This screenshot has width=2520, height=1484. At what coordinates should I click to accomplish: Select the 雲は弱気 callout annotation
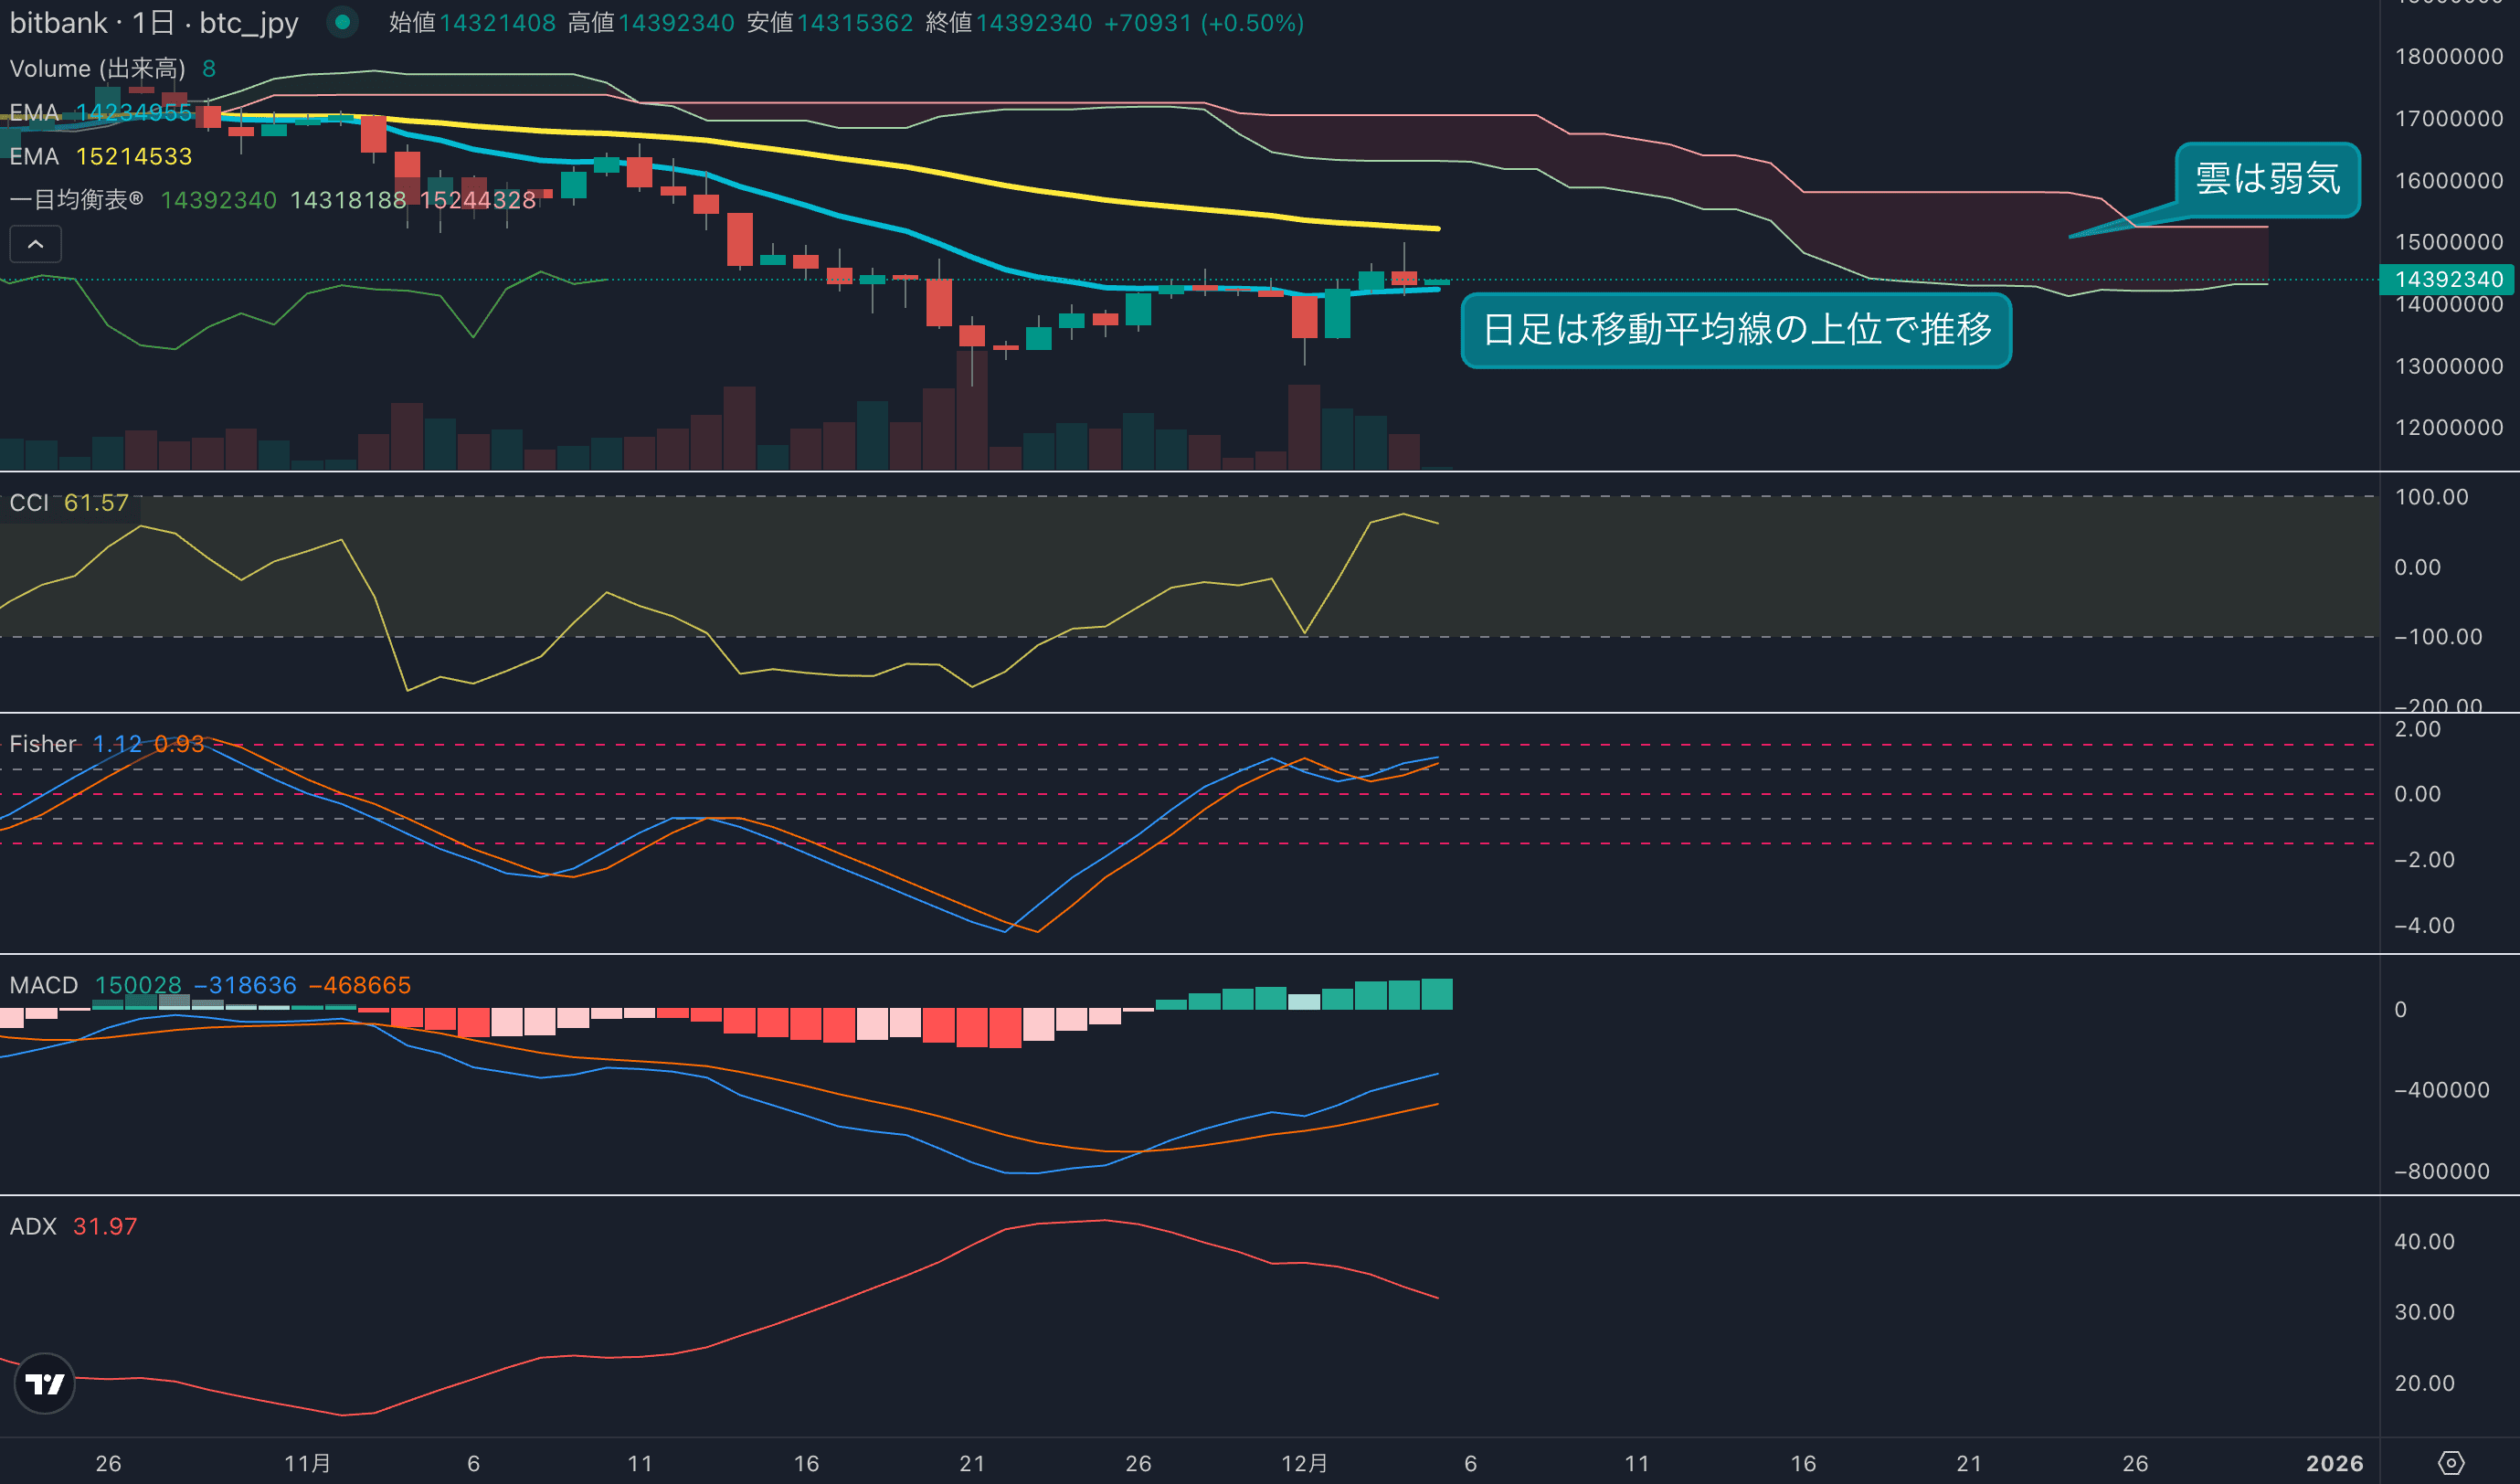pos(2267,179)
